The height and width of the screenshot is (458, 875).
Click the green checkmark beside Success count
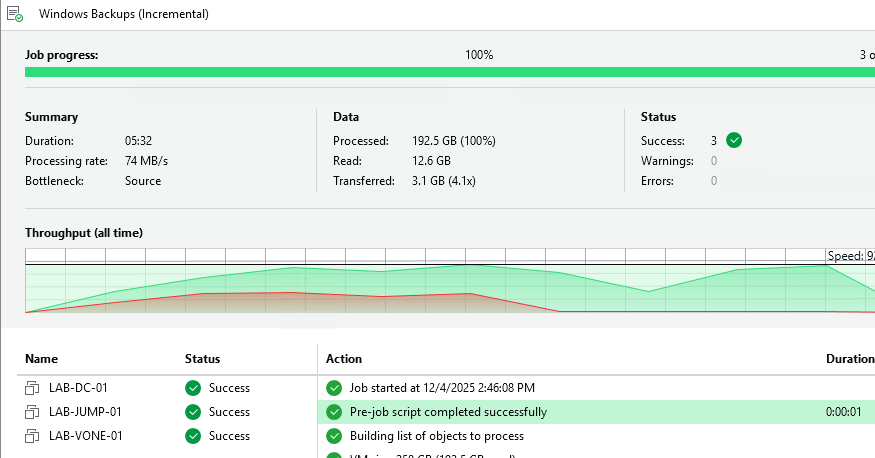[x=734, y=140]
